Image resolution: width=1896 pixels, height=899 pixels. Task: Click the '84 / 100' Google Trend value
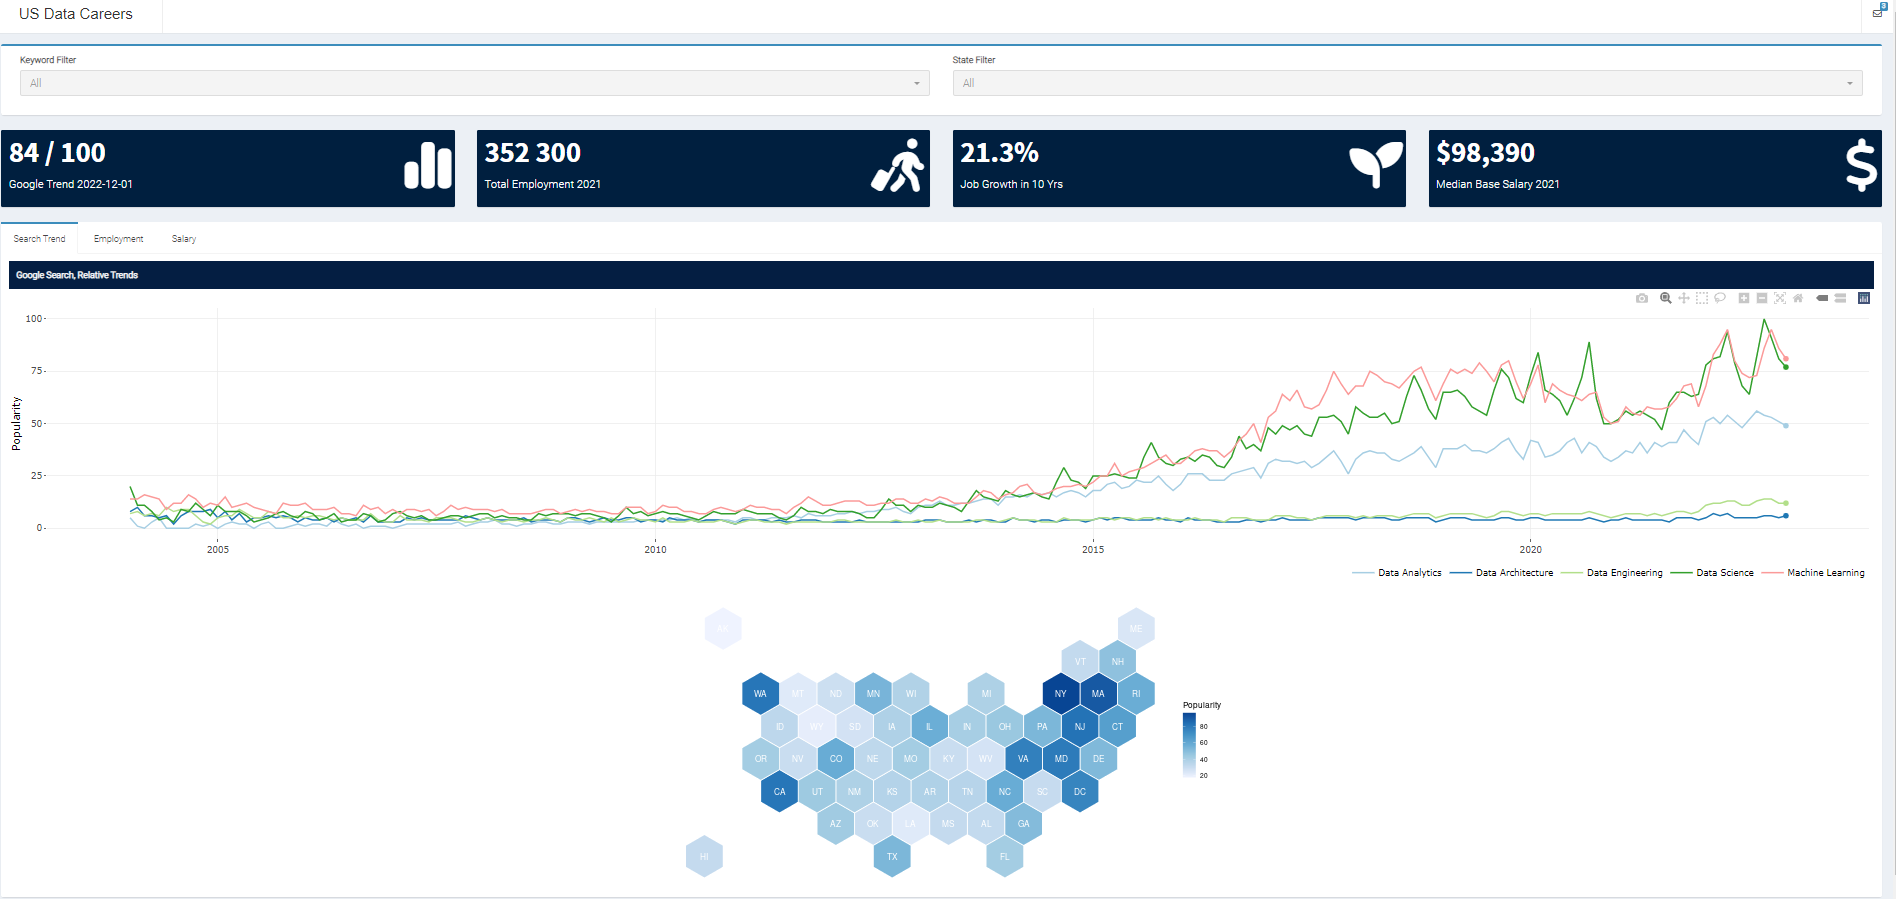57,153
